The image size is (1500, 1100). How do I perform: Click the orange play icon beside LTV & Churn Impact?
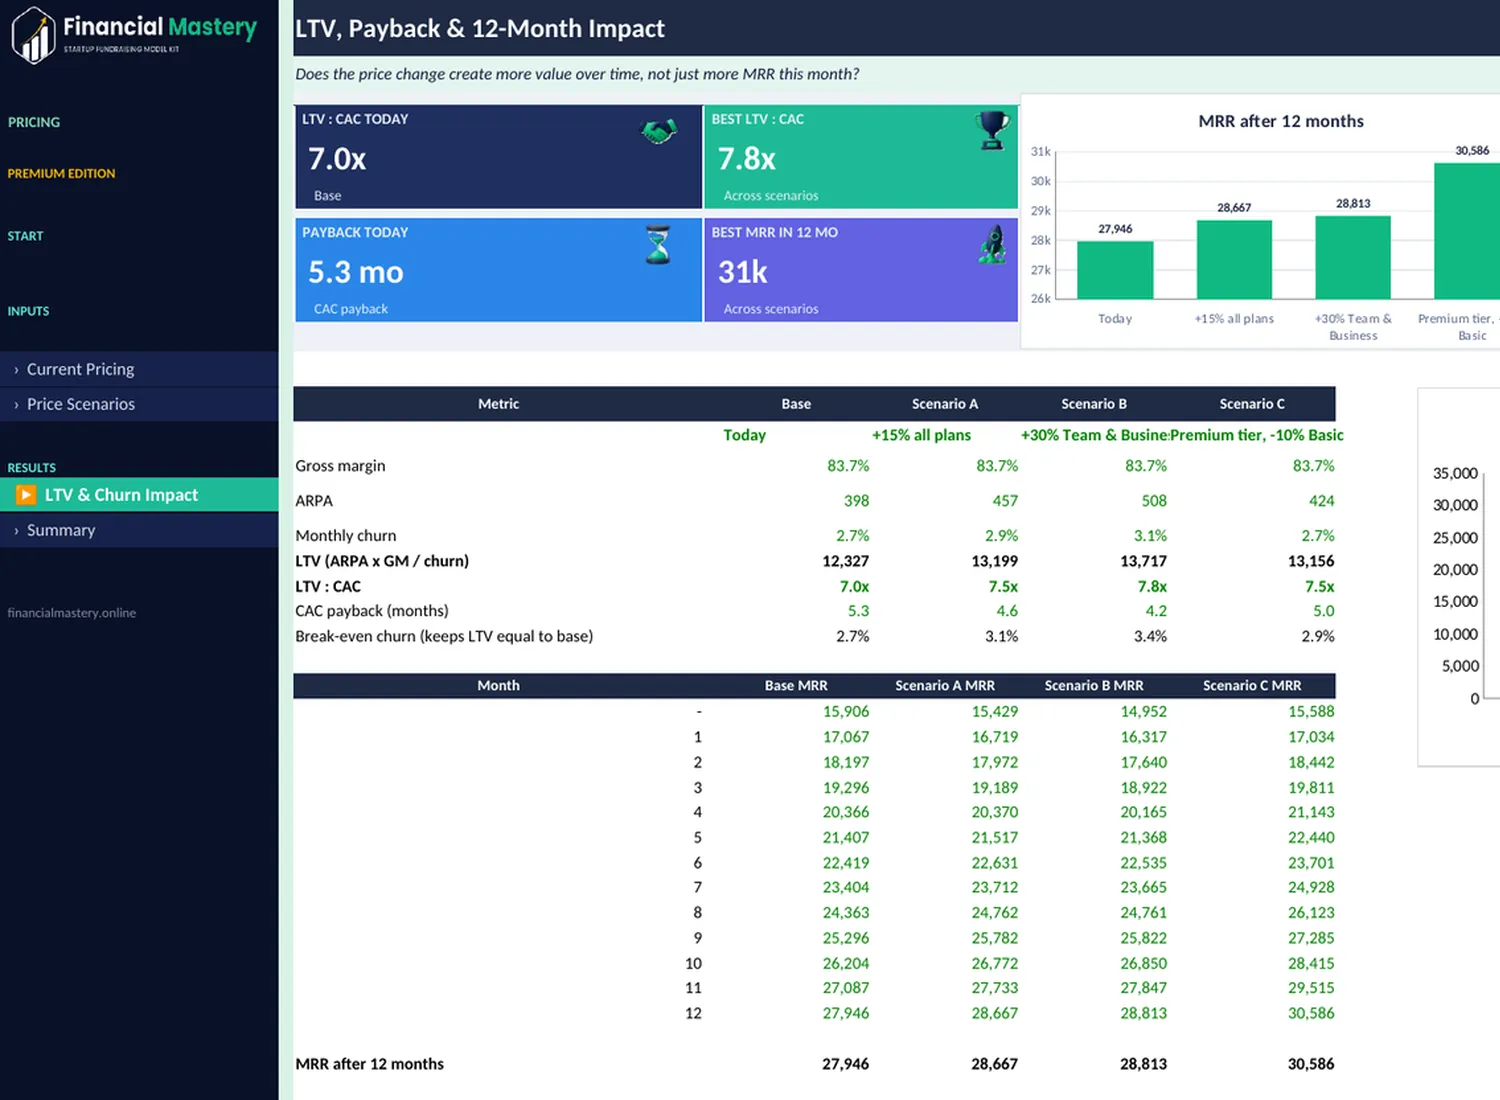point(26,495)
